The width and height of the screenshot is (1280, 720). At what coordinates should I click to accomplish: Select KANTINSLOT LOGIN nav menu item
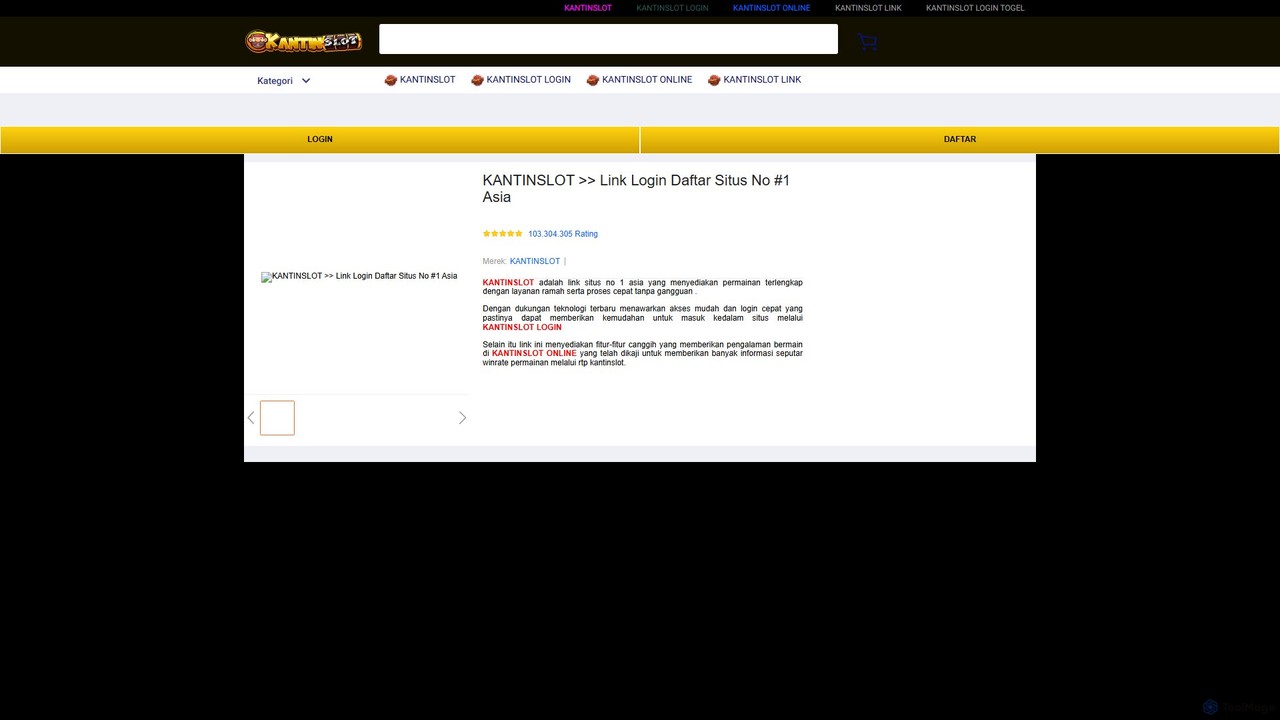click(x=521, y=80)
